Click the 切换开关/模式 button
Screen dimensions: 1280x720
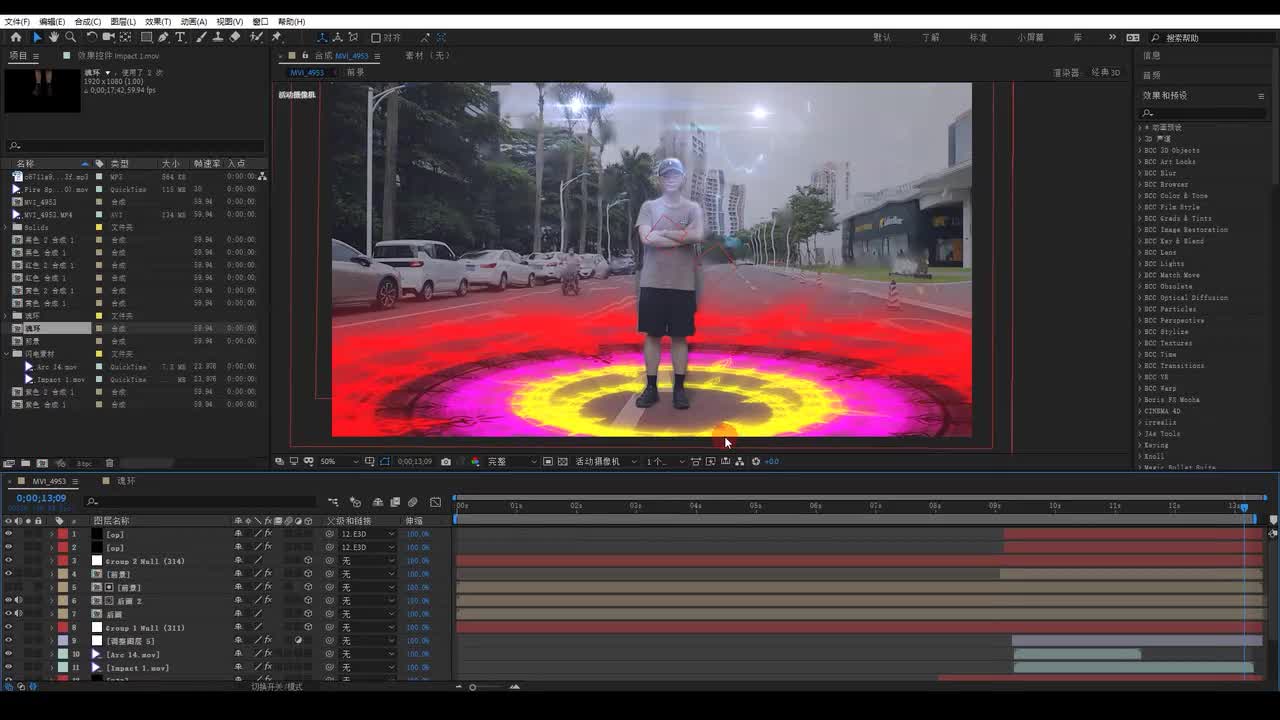point(276,686)
